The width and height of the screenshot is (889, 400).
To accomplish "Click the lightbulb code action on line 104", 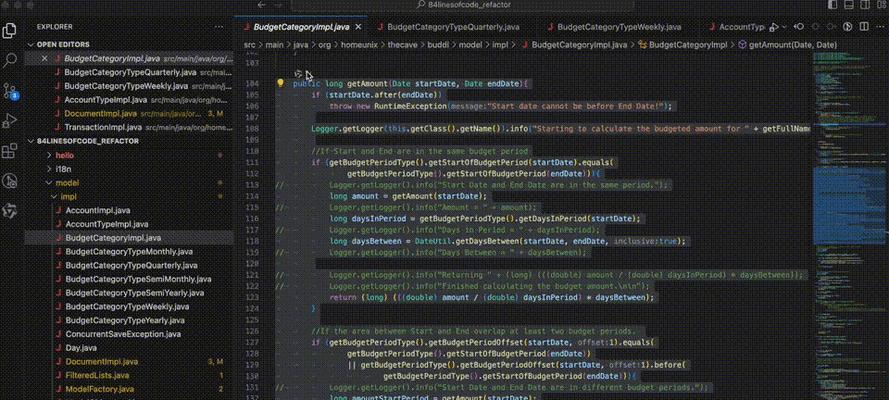I will click(x=280, y=83).
